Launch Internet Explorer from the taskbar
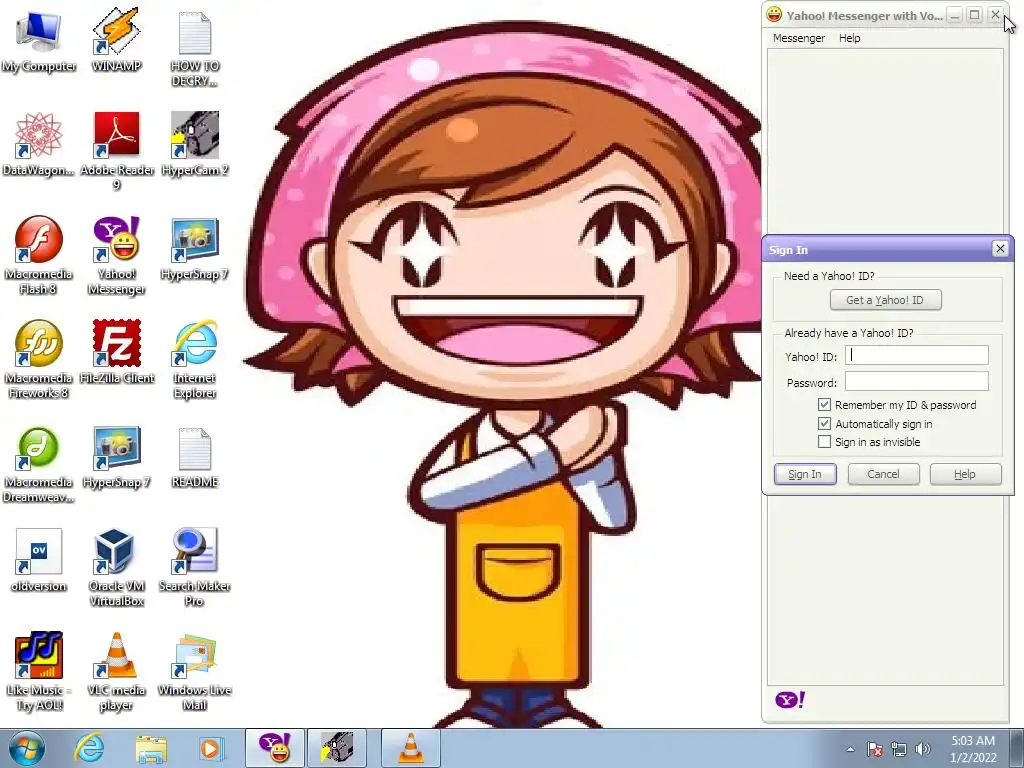 (89, 748)
